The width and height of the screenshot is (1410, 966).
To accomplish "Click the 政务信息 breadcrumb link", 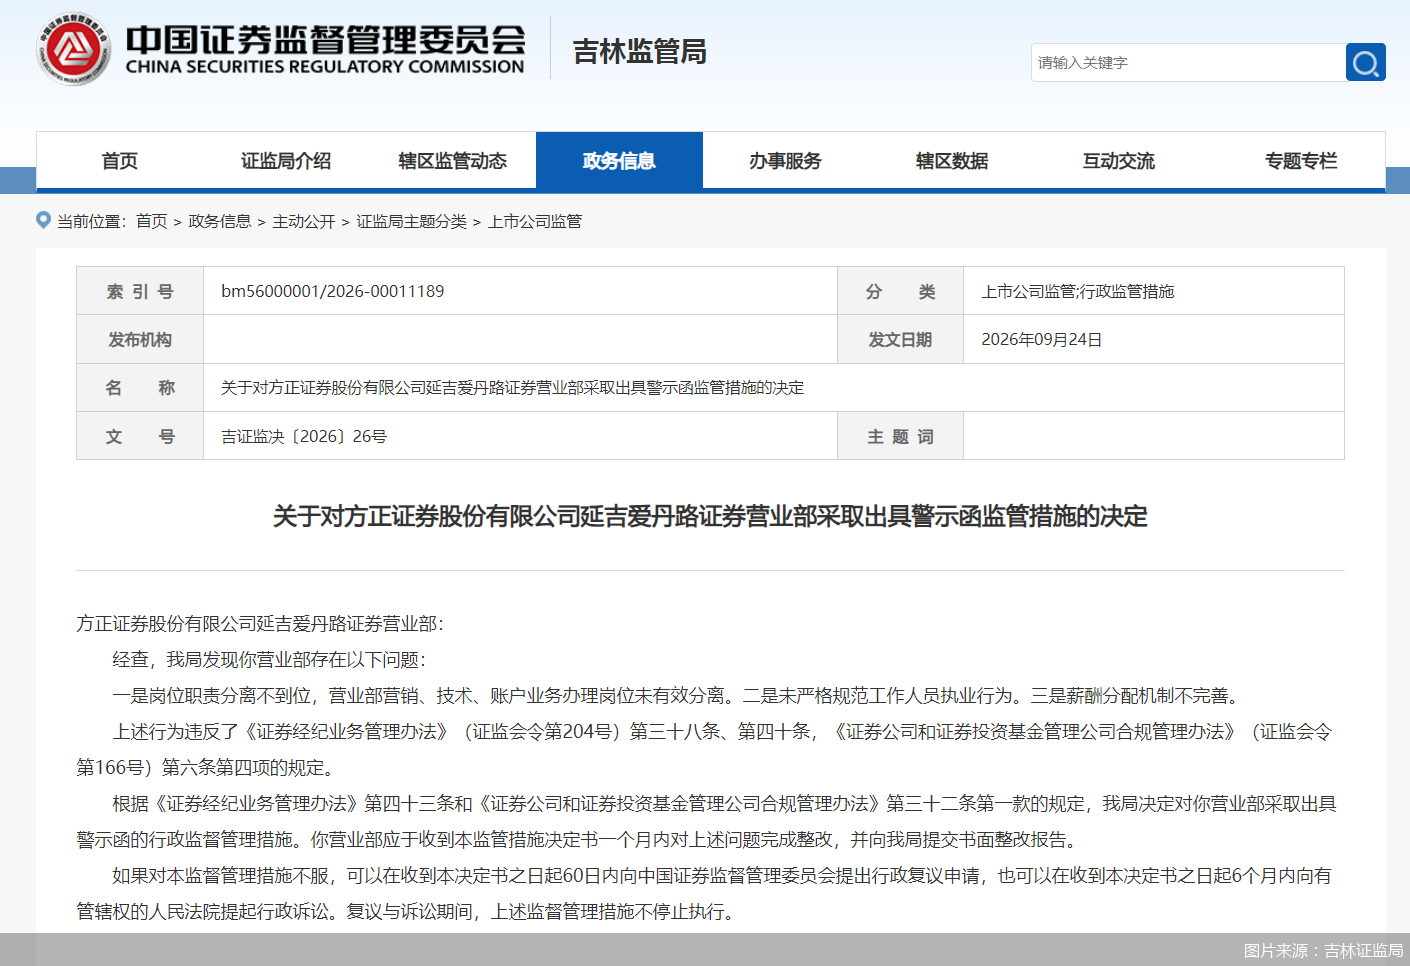I will (220, 221).
